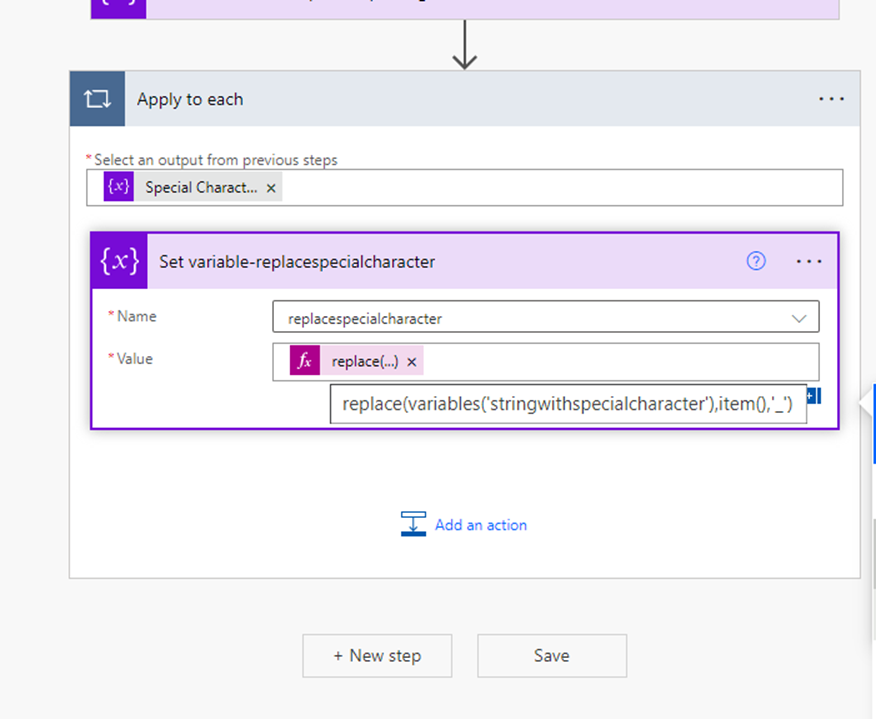Click the Set variable action's curly-brace icon
The image size is (876, 719).
[x=120, y=261]
